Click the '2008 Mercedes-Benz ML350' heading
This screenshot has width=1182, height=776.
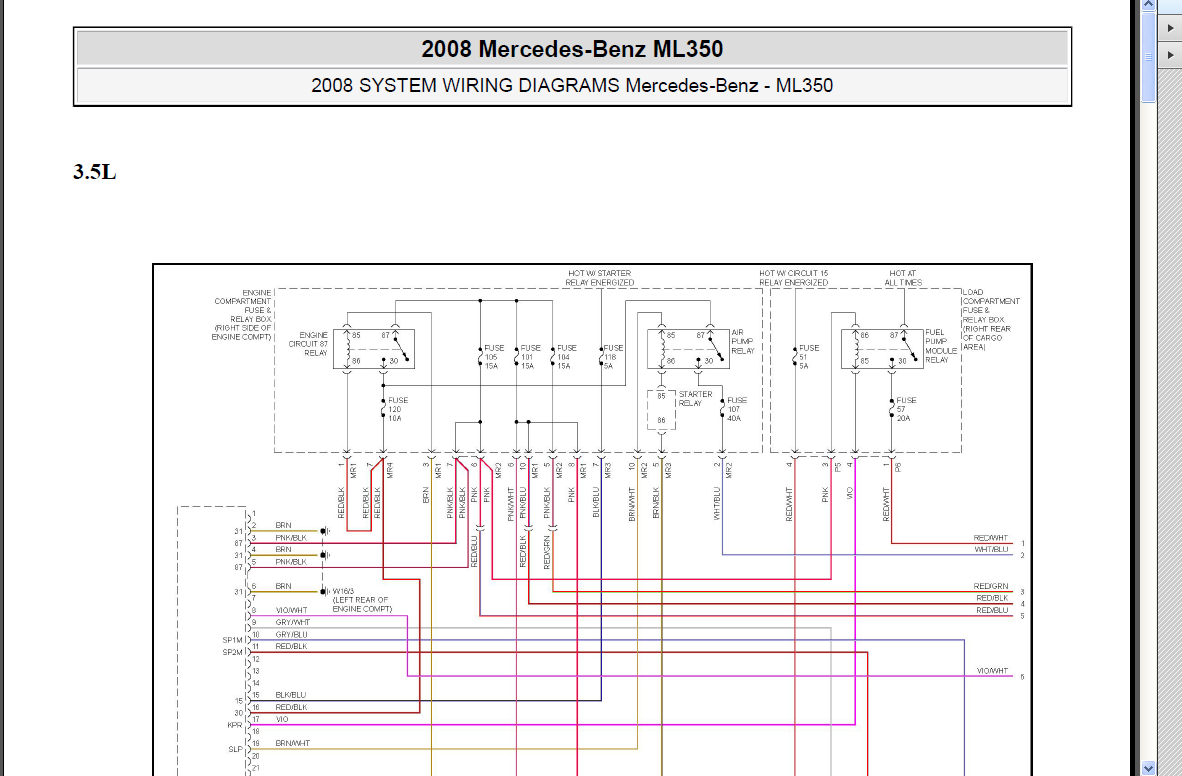(x=572, y=49)
